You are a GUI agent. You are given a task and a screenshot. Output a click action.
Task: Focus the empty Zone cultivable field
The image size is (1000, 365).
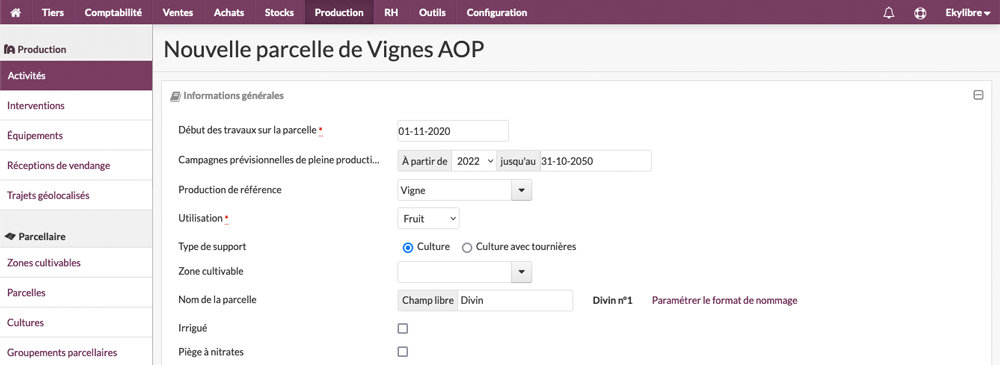[x=455, y=272]
